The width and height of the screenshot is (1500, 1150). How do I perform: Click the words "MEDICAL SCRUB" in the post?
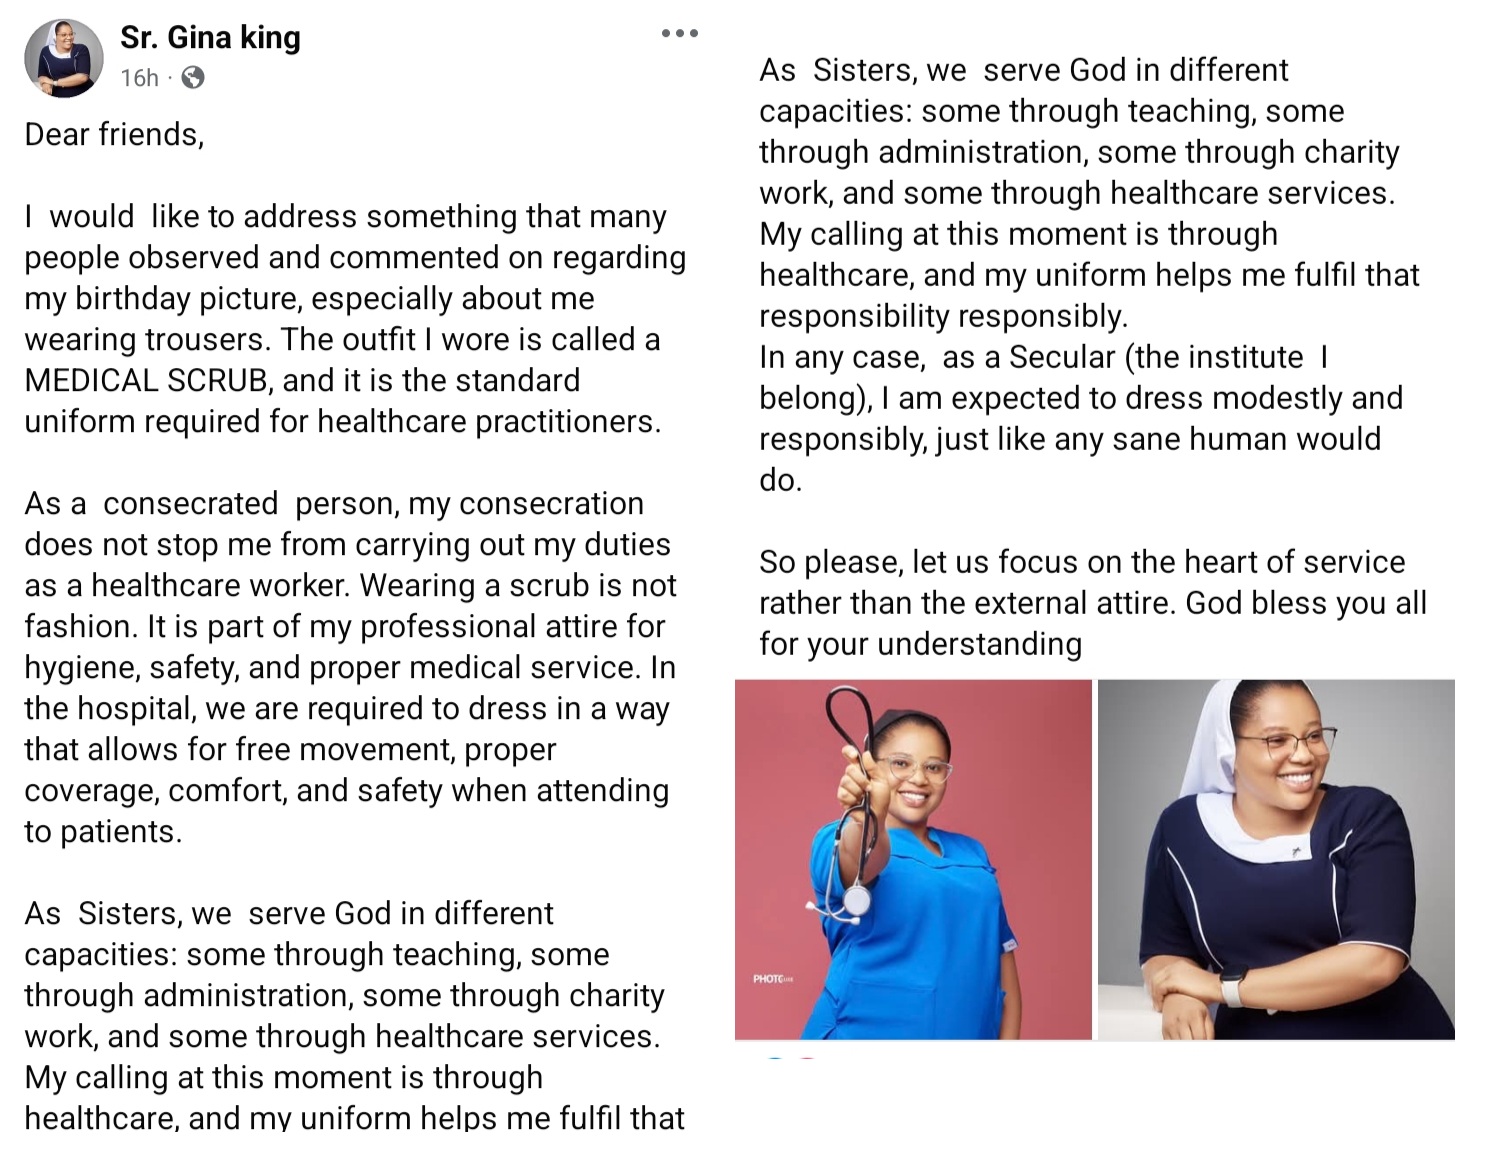(145, 380)
